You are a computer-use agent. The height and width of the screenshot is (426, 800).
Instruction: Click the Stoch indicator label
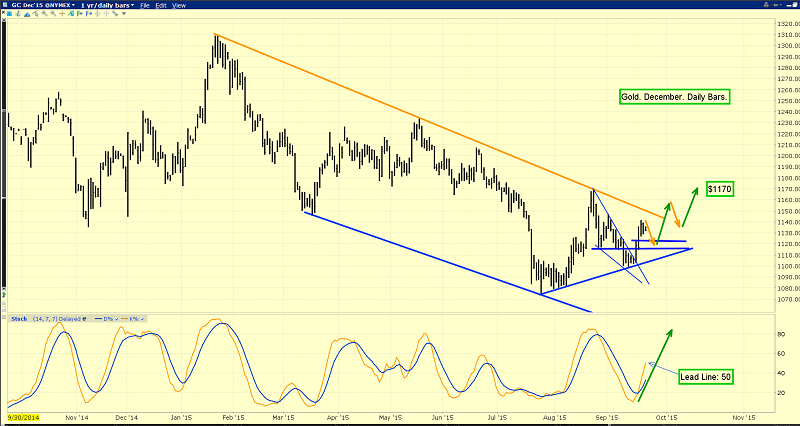pyautogui.click(x=19, y=319)
